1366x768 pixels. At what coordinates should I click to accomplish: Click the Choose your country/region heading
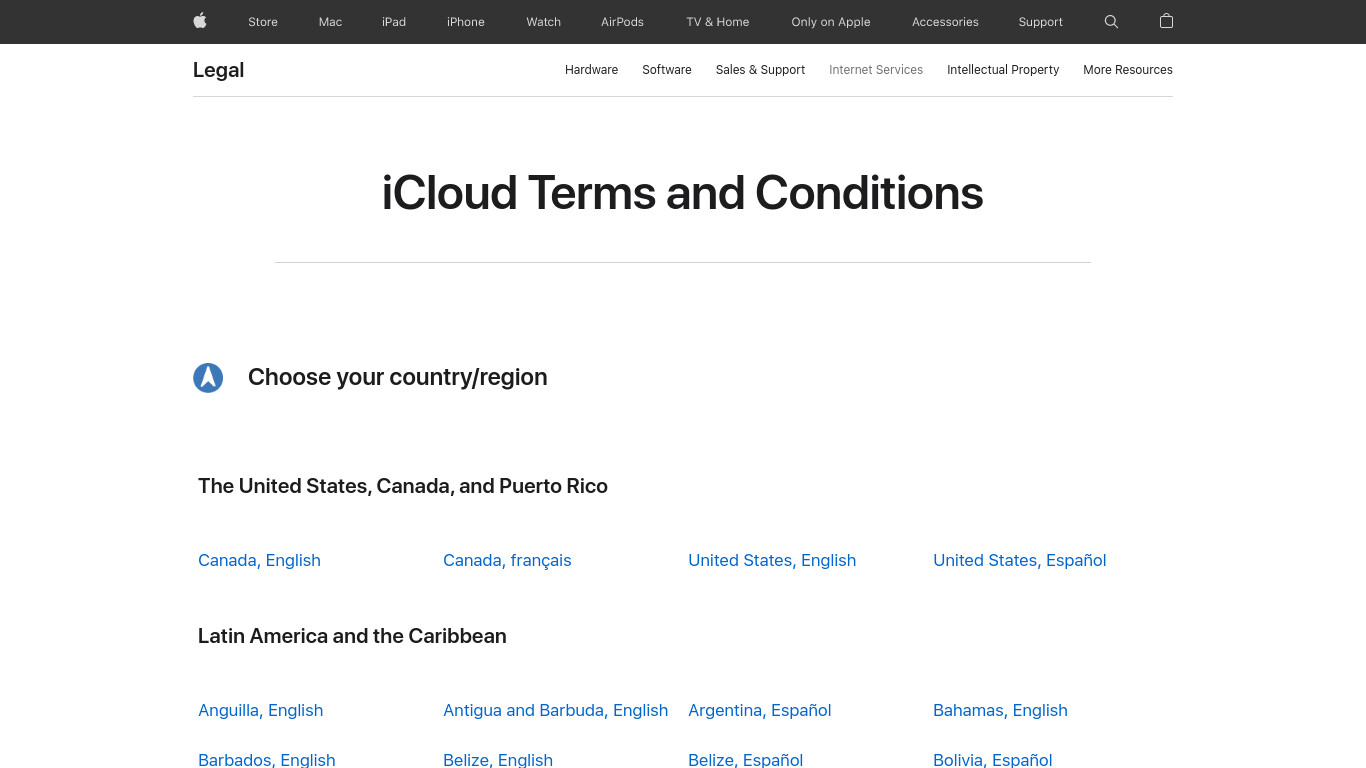pos(398,377)
